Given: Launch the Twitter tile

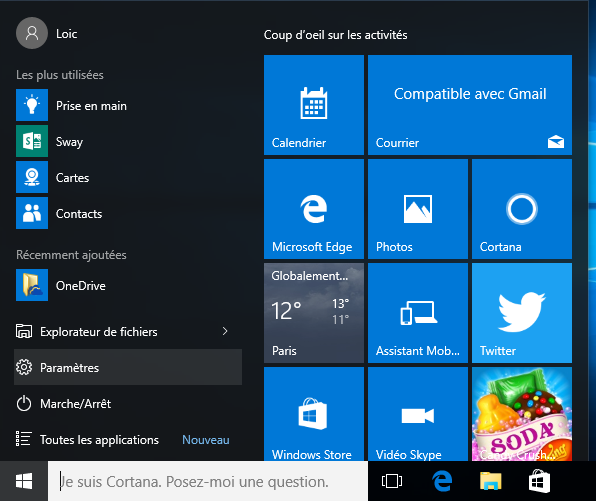Looking at the screenshot, I should tap(522, 313).
